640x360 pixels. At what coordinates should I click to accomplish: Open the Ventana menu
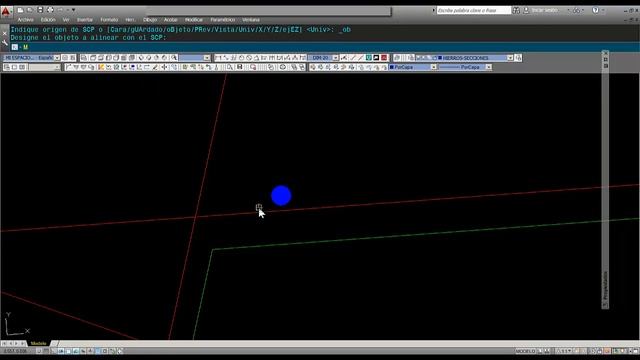251,20
